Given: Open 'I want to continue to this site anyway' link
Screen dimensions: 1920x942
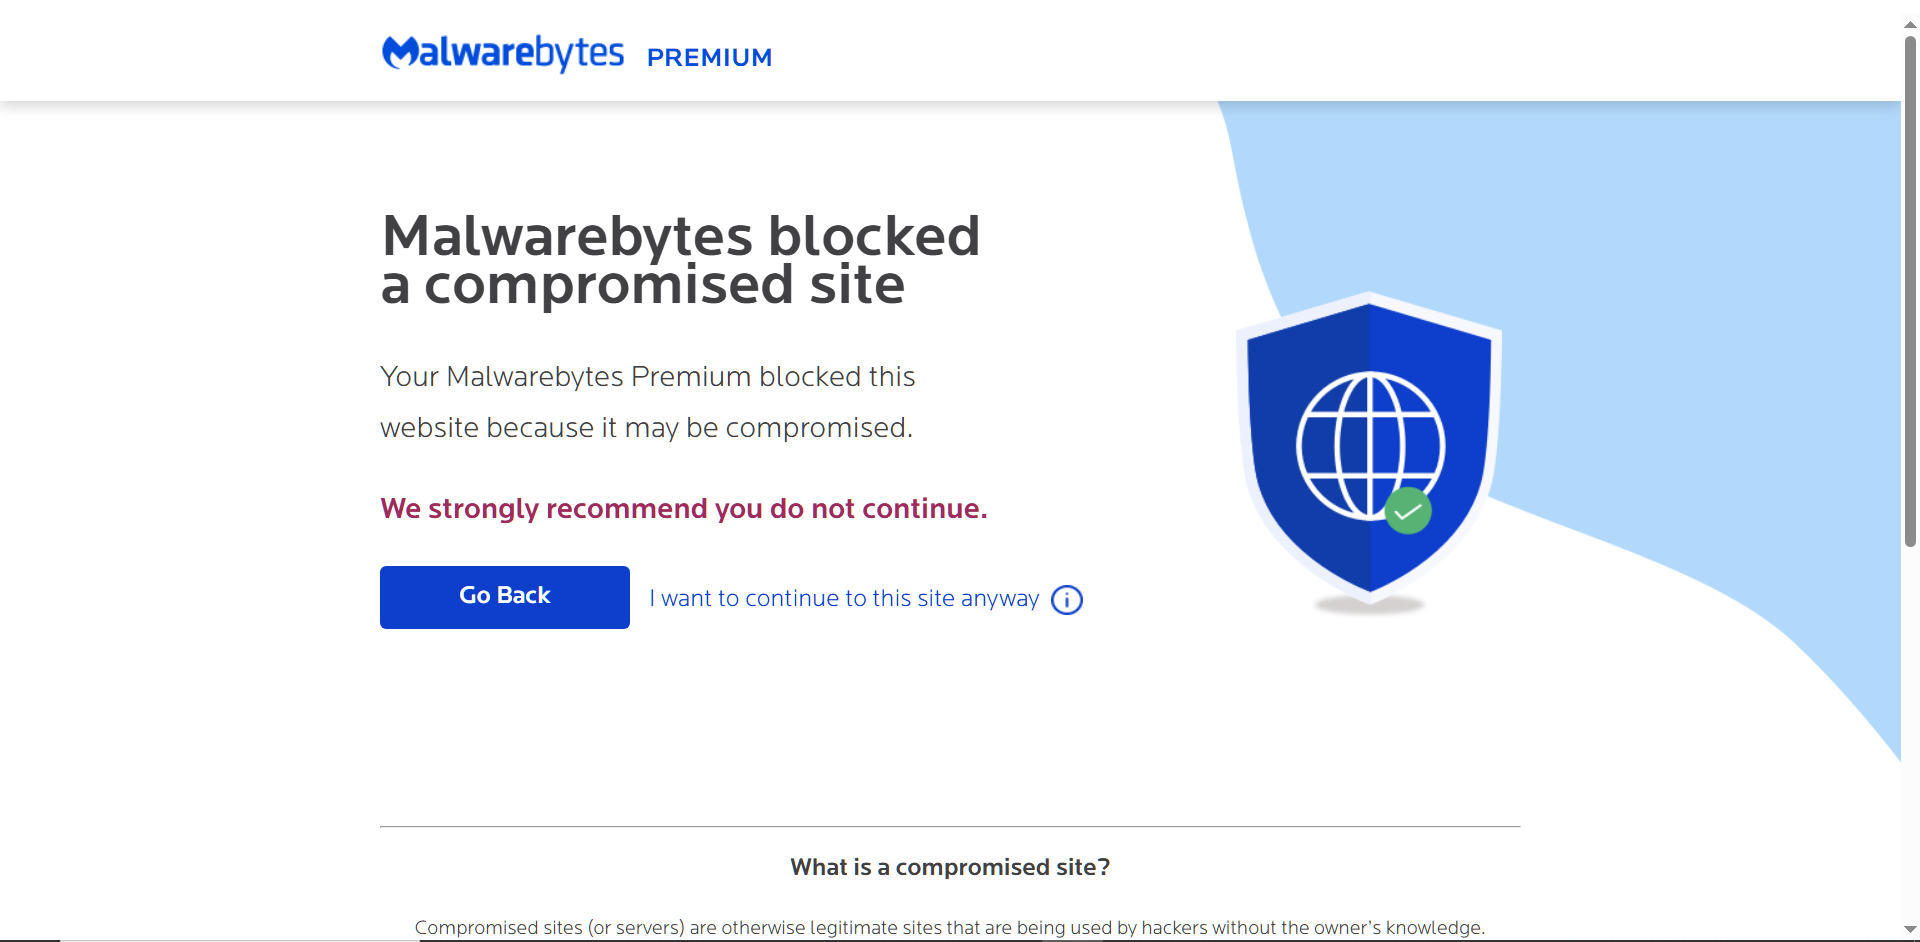Looking at the screenshot, I should tap(845, 598).
